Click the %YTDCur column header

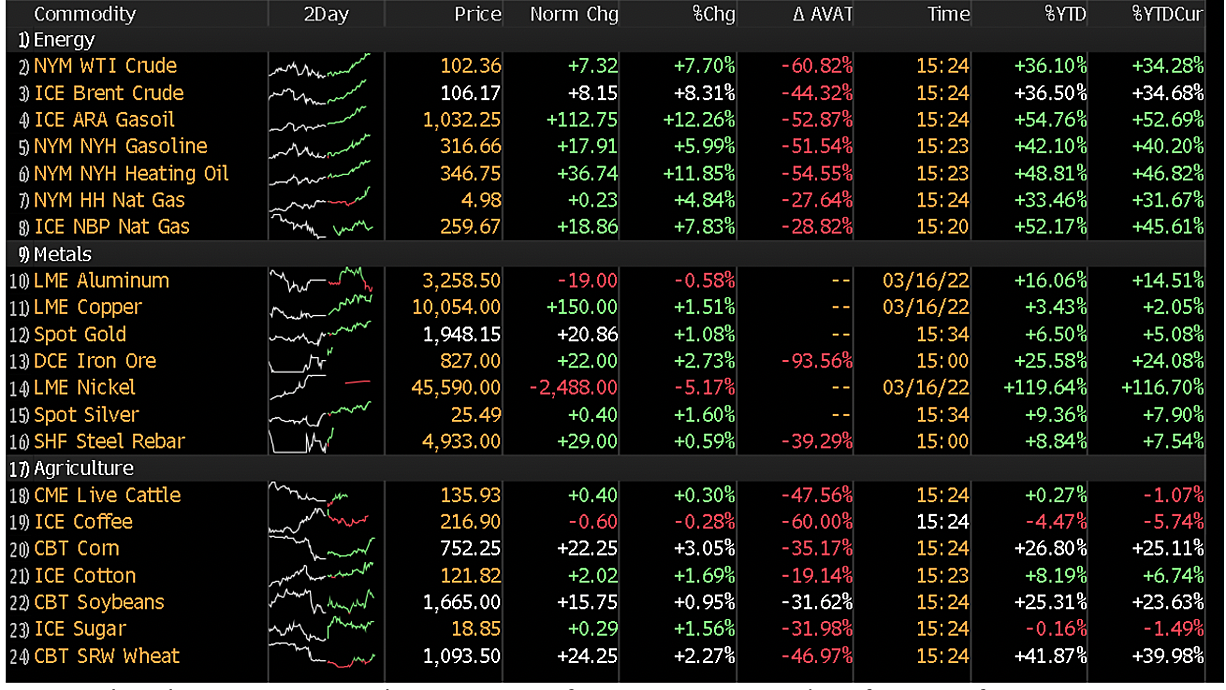pyautogui.click(x=1167, y=14)
